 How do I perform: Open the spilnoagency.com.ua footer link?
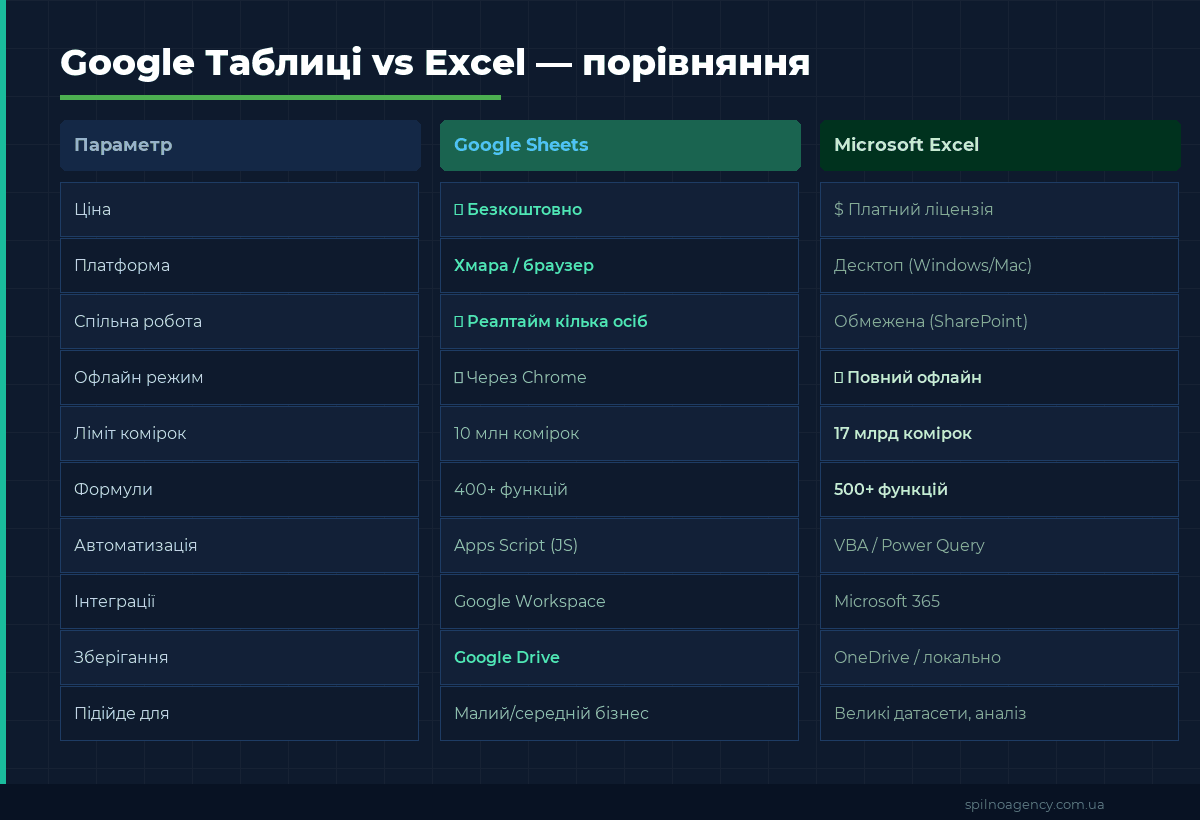(x=1035, y=804)
